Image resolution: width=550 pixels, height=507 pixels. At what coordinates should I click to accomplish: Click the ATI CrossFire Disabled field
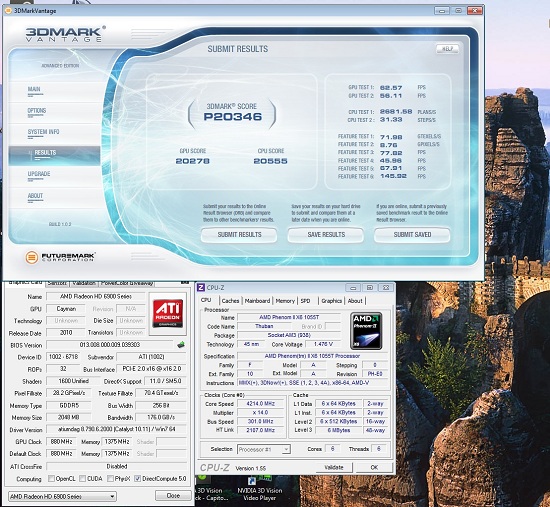(x=116, y=466)
